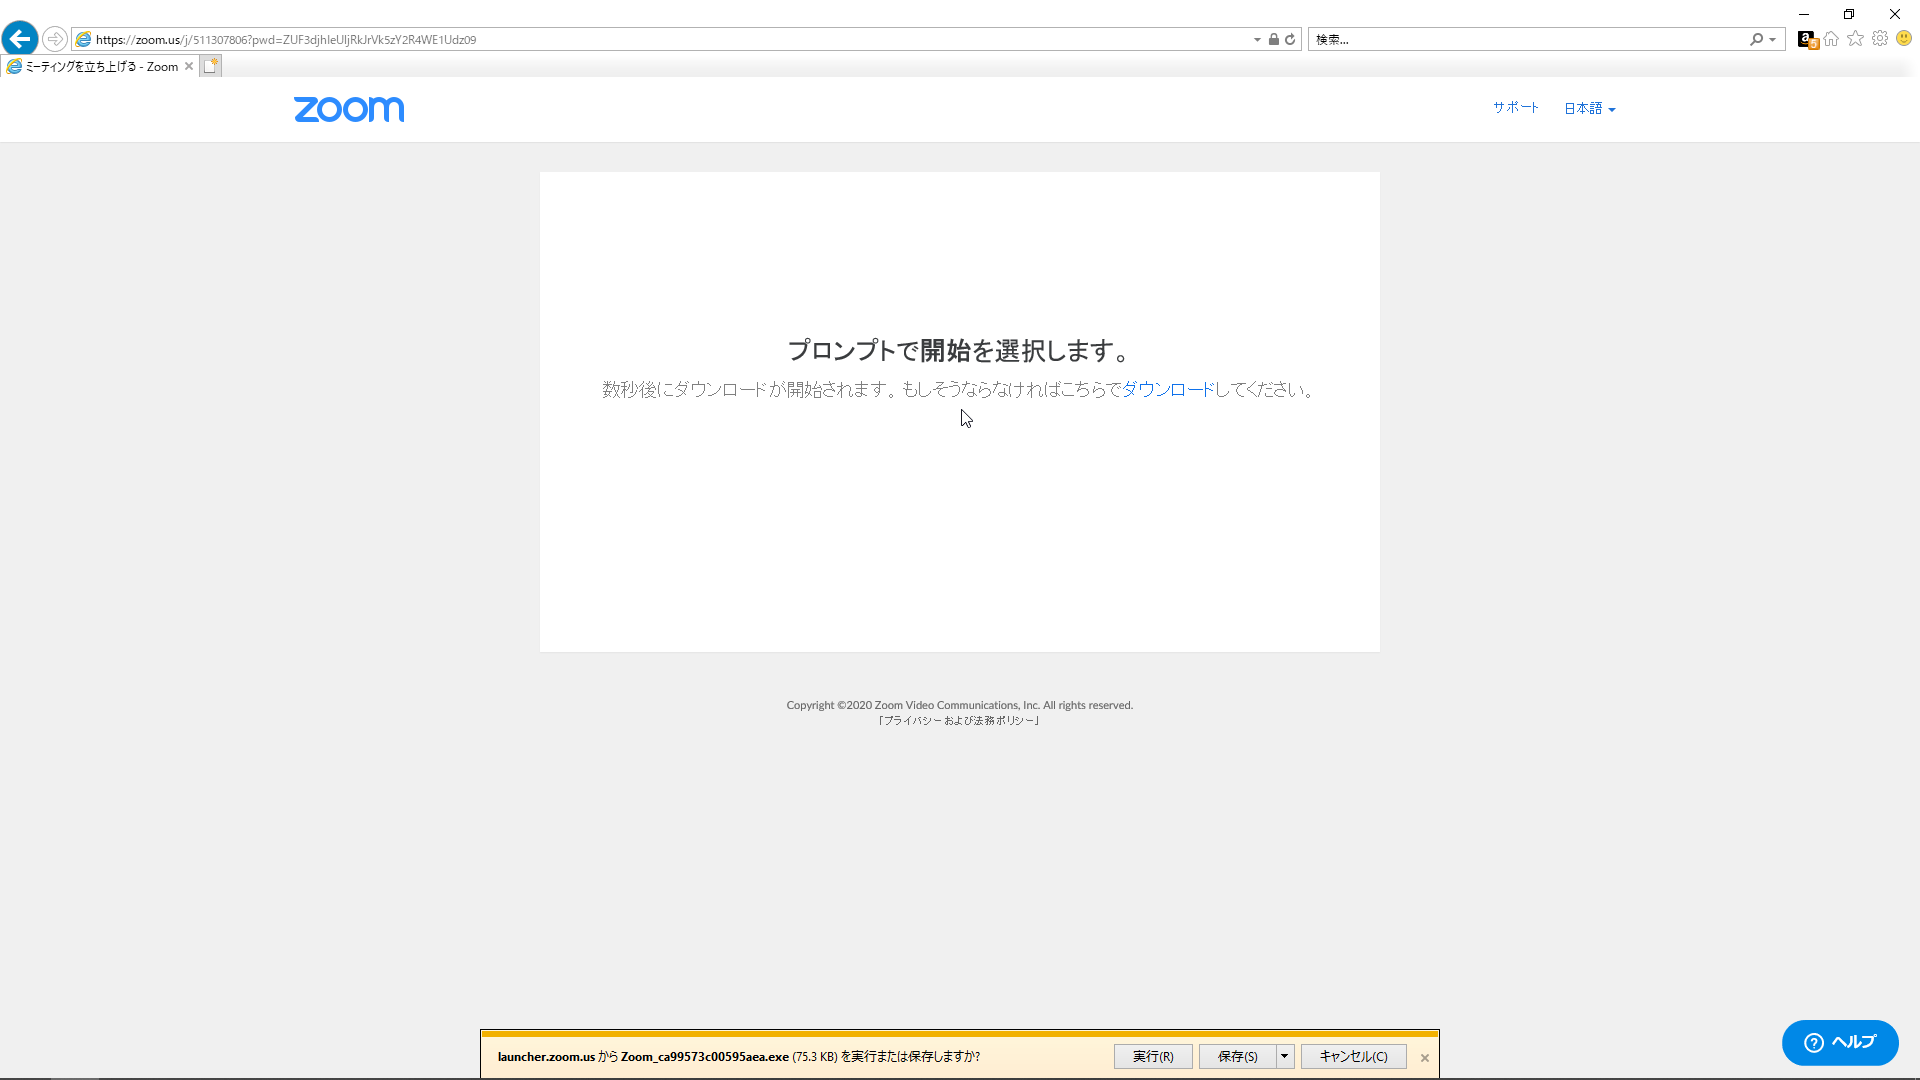Click 実行(R) to run the download

click(1153, 1056)
